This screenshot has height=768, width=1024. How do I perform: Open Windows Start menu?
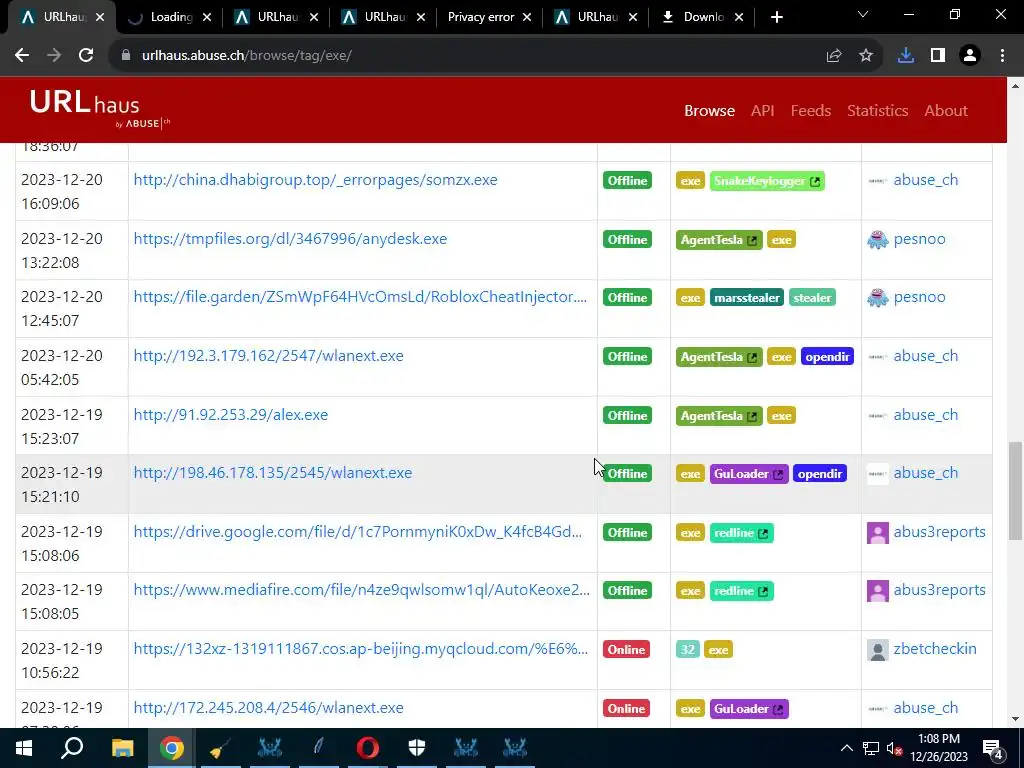coord(24,748)
